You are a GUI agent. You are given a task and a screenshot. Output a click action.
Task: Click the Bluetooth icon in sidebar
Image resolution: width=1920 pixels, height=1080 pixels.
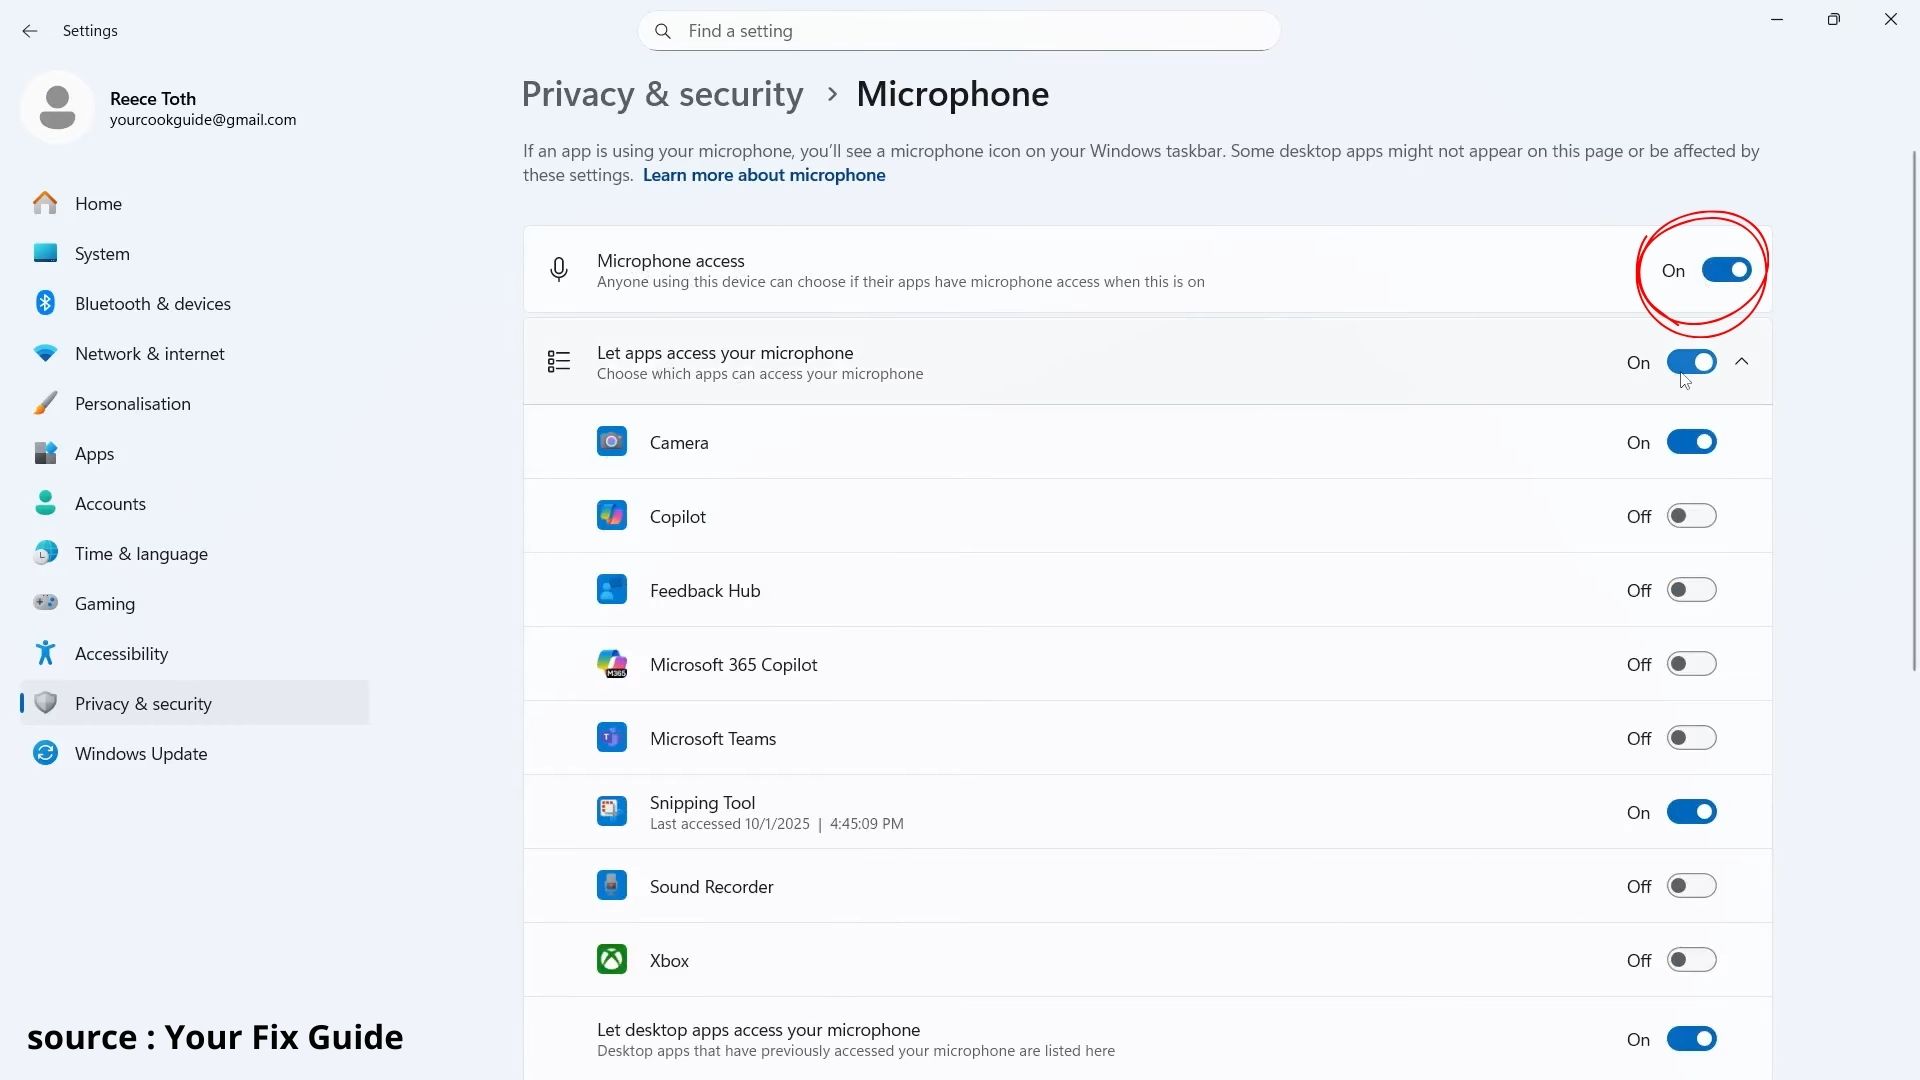(45, 303)
